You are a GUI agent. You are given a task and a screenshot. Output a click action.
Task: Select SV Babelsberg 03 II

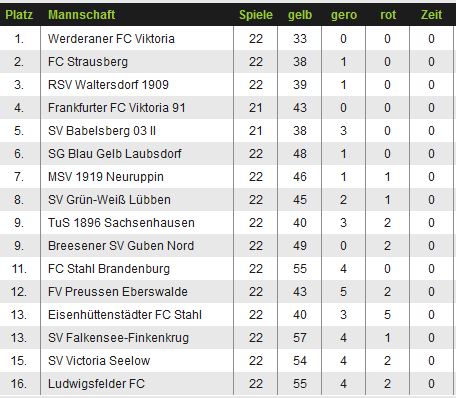click(102, 131)
